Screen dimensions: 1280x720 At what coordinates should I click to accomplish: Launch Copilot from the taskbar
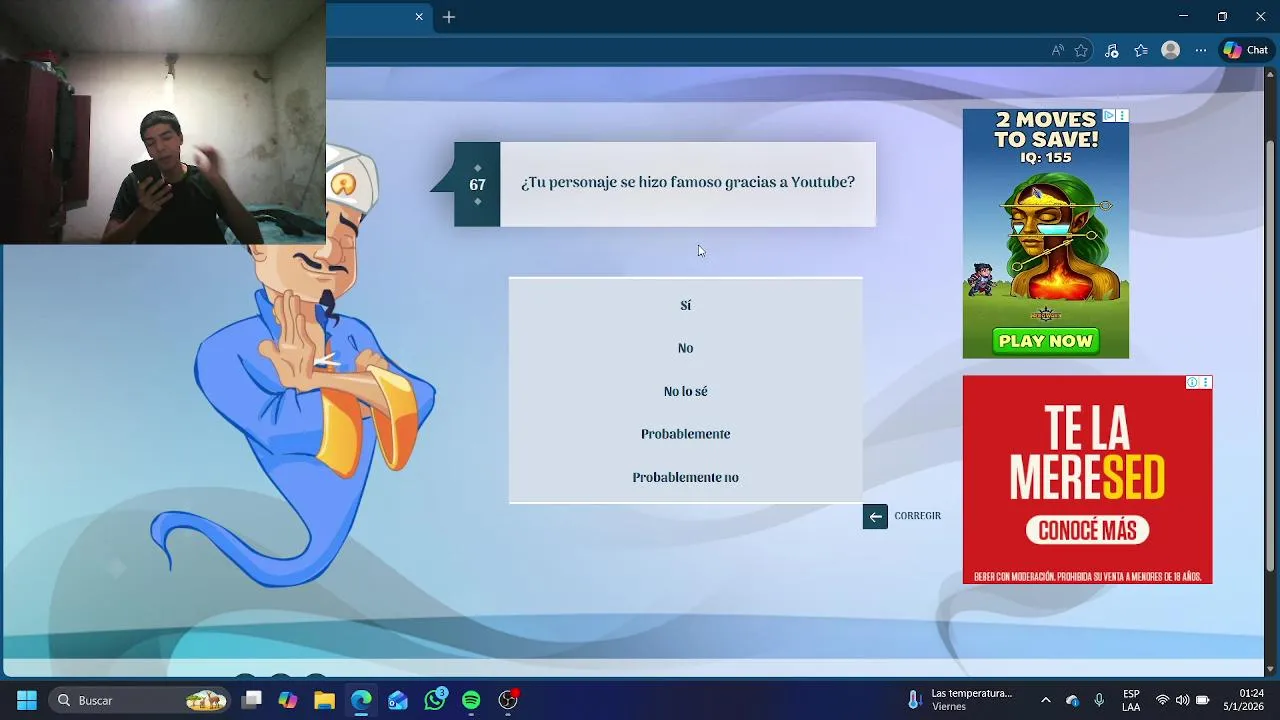coord(288,700)
